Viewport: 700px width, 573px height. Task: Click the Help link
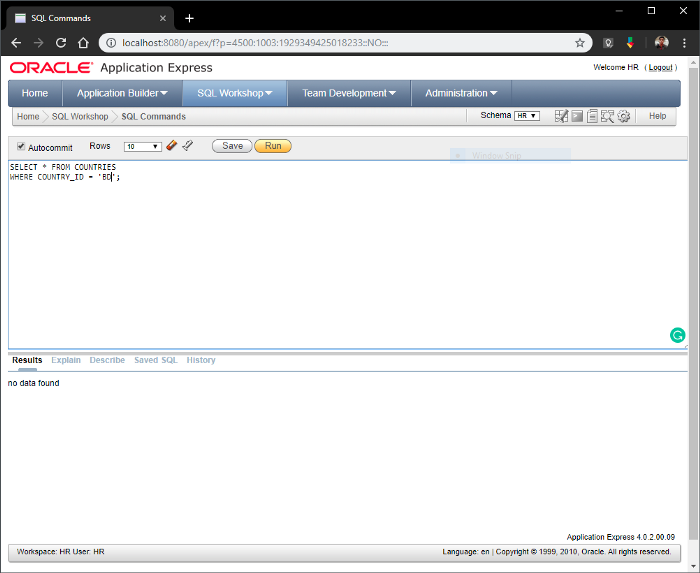pos(657,116)
